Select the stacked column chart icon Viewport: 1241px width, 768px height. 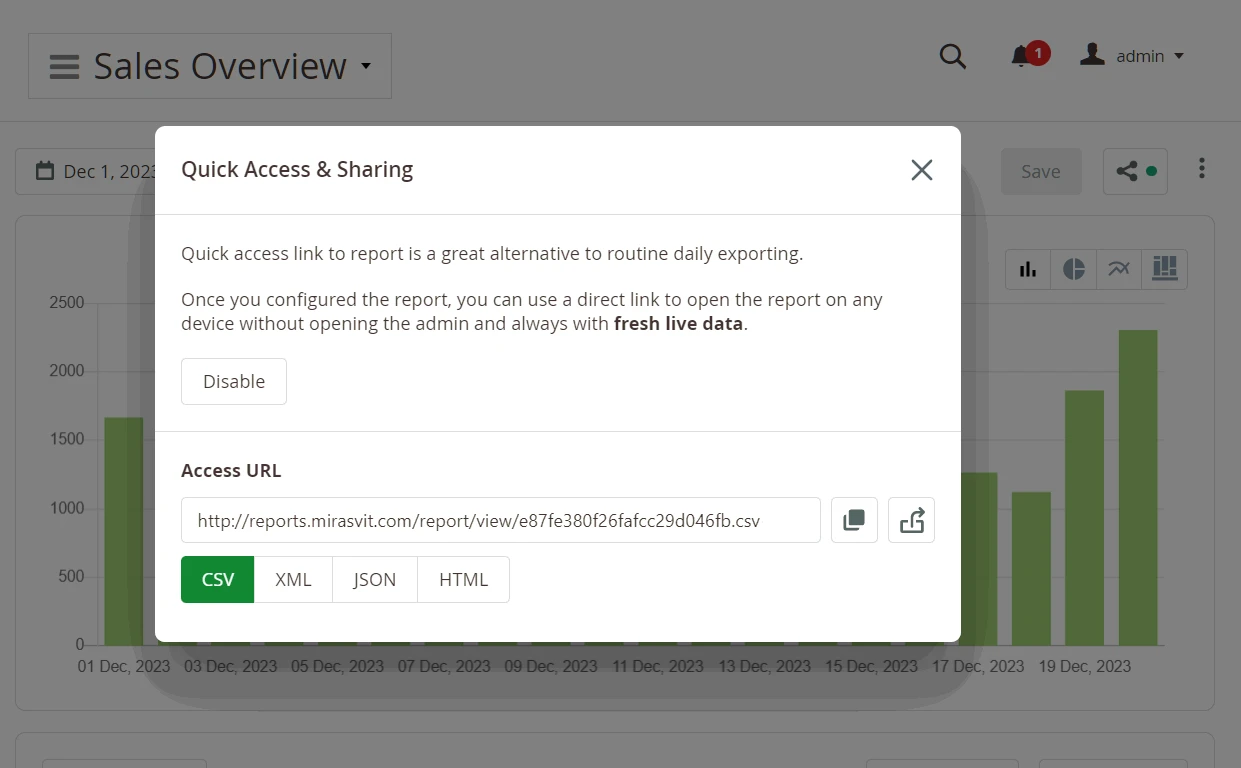pos(1164,269)
